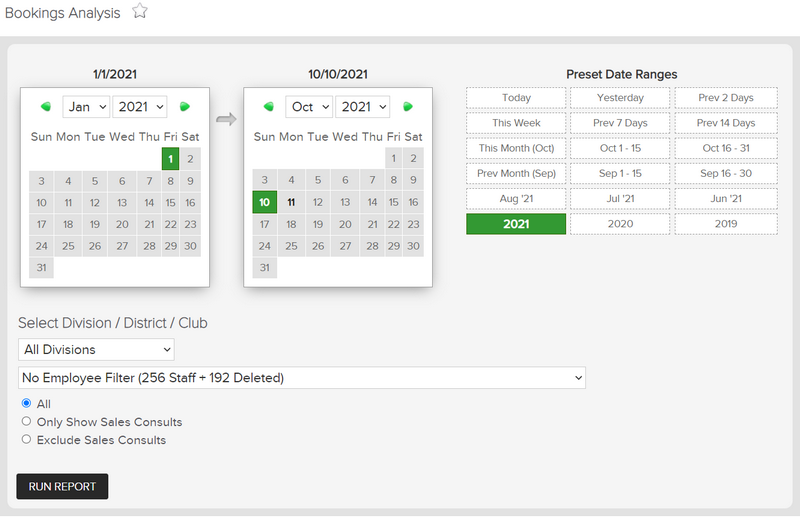This screenshot has height=517, width=800.
Task: Select Only Show Sales Consults
Action: (x=27, y=422)
